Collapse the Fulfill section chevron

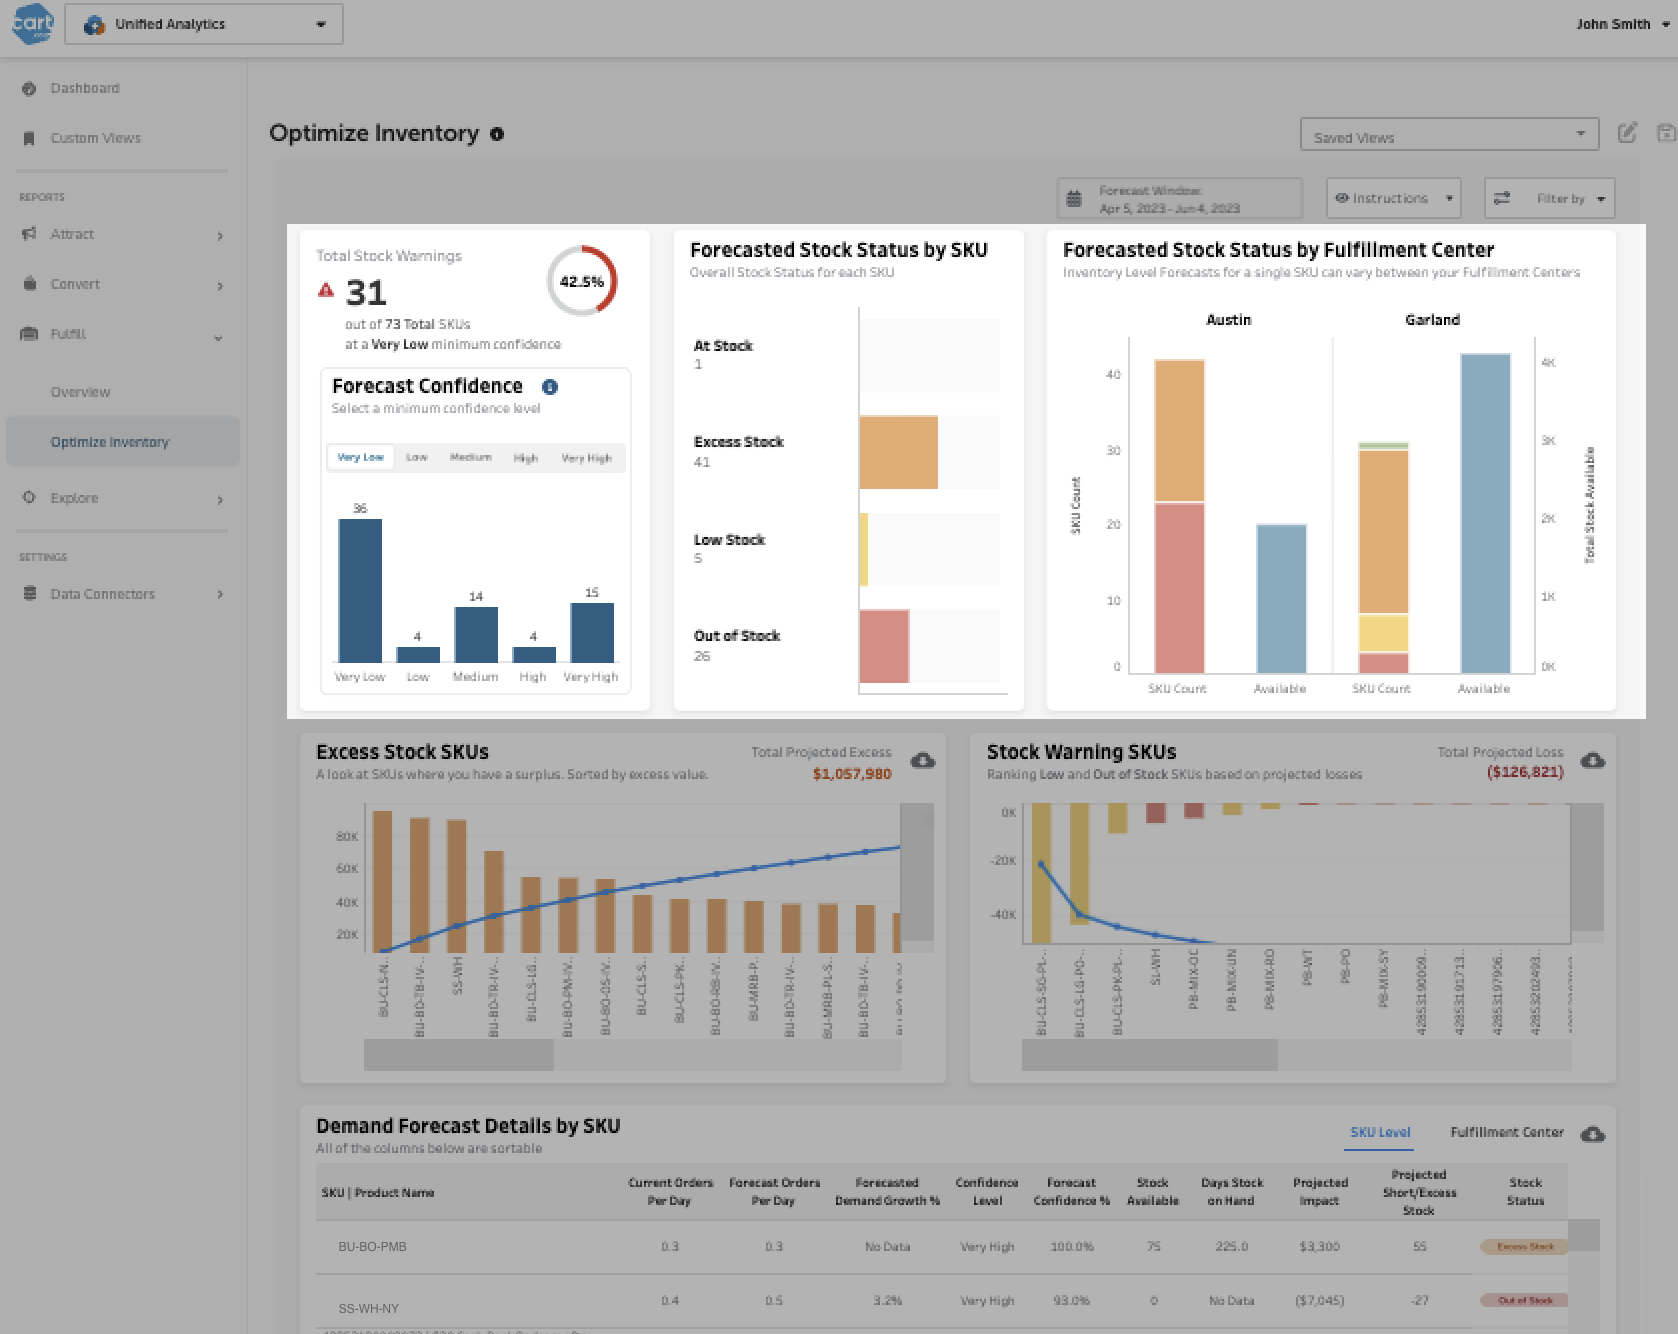(x=218, y=338)
